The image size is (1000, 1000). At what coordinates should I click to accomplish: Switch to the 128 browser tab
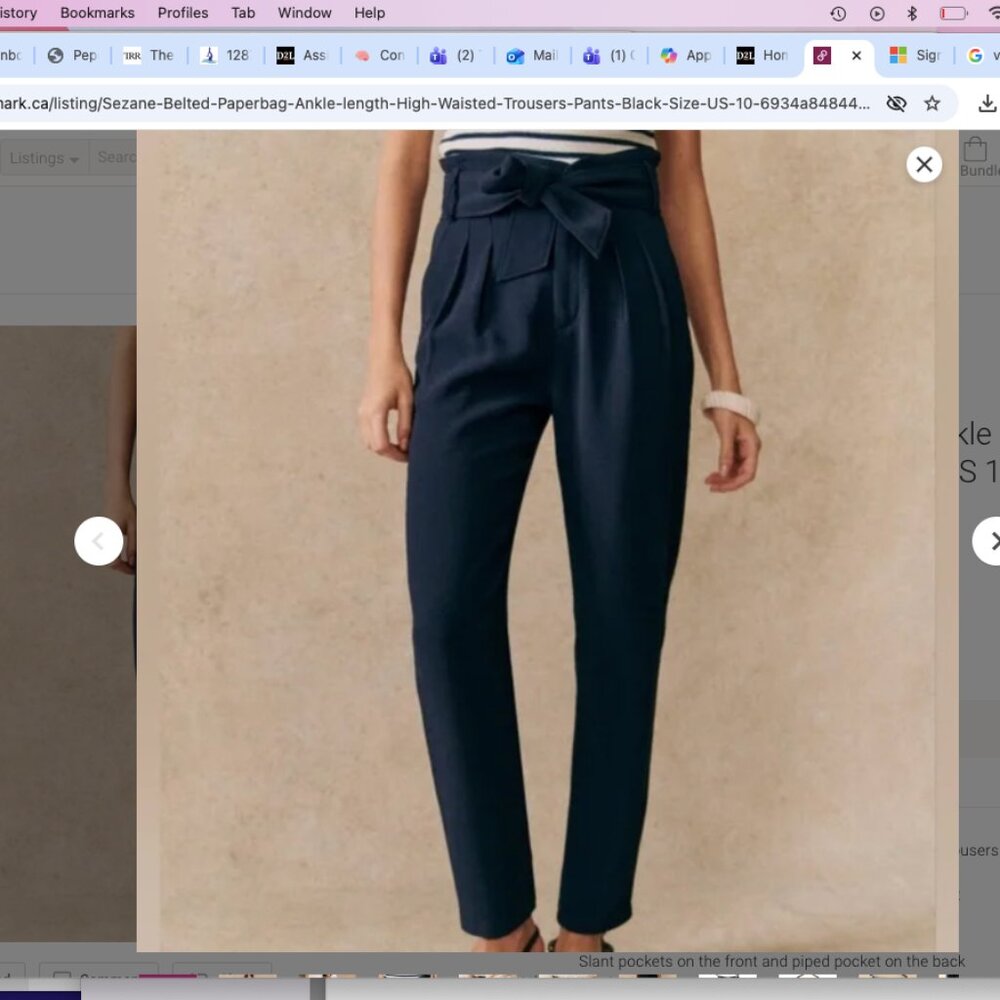point(225,55)
